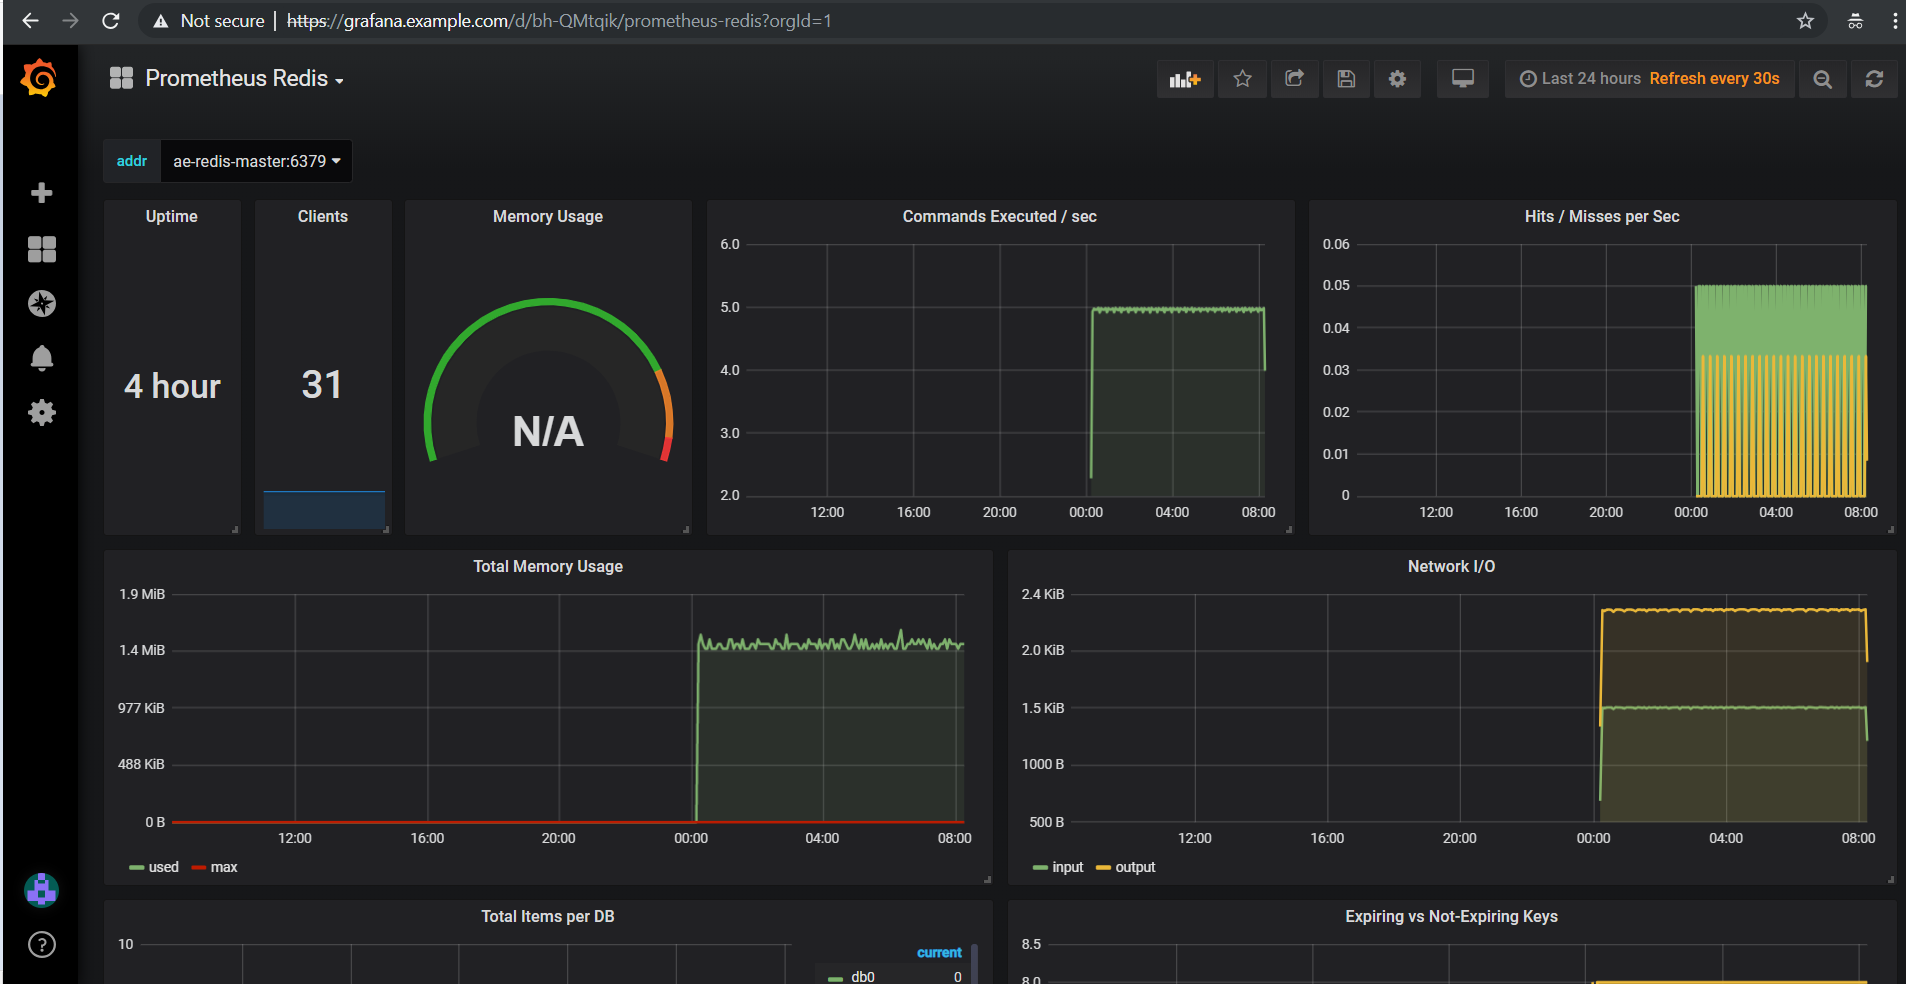This screenshot has width=1906, height=984.
Task: Refresh the dashboard now
Action: [1874, 79]
